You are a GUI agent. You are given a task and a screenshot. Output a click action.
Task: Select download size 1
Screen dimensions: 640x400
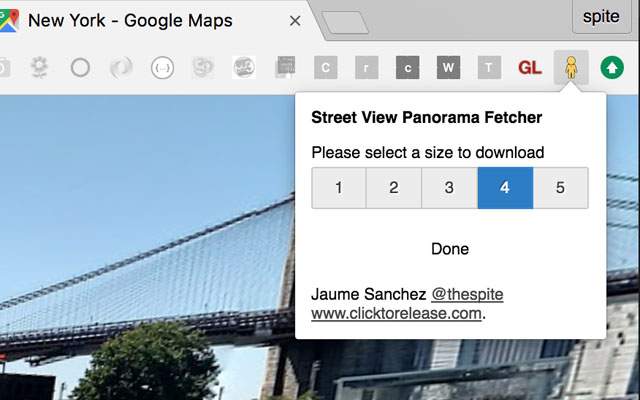pos(339,188)
